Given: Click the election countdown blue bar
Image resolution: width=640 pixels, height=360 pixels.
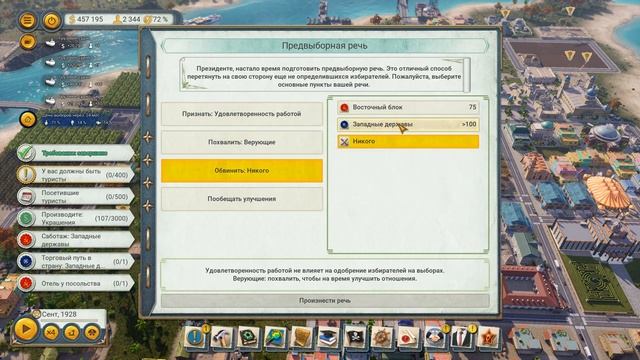Looking at the screenshot, I should (x=76, y=120).
